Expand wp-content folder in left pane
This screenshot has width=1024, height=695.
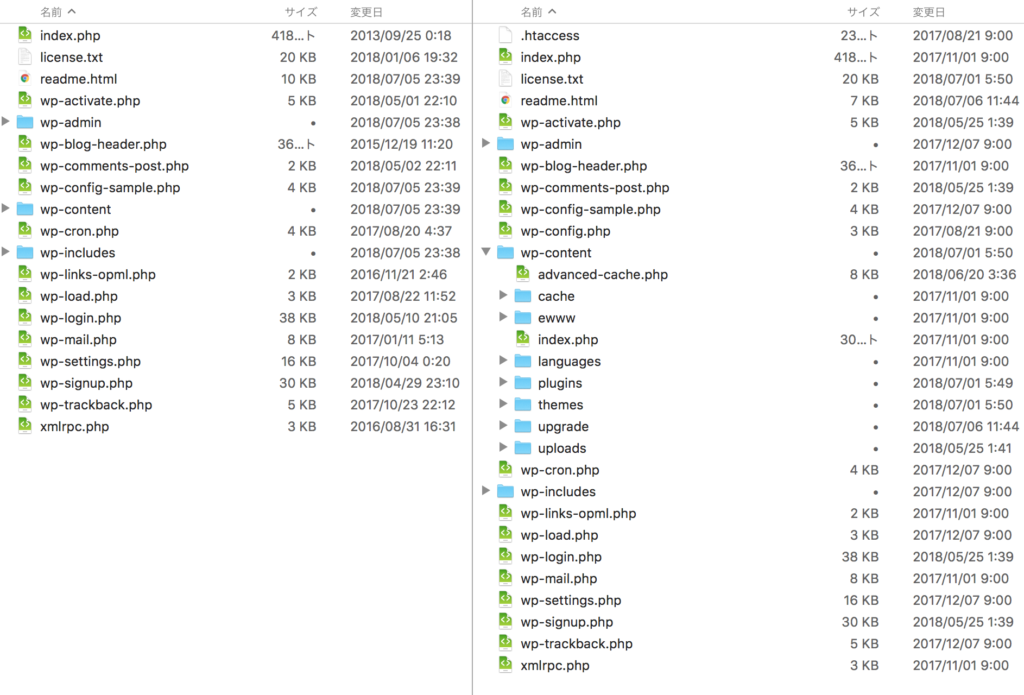point(5,208)
